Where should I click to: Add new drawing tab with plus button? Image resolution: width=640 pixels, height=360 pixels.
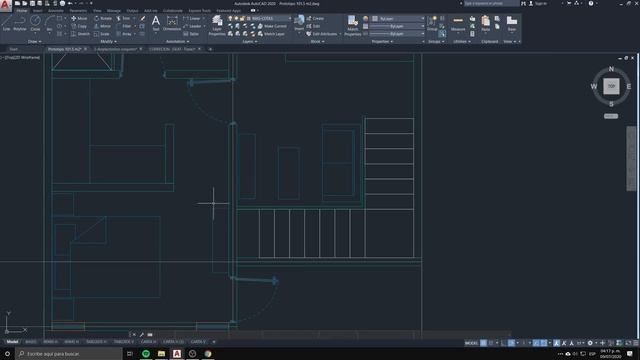click(x=210, y=49)
